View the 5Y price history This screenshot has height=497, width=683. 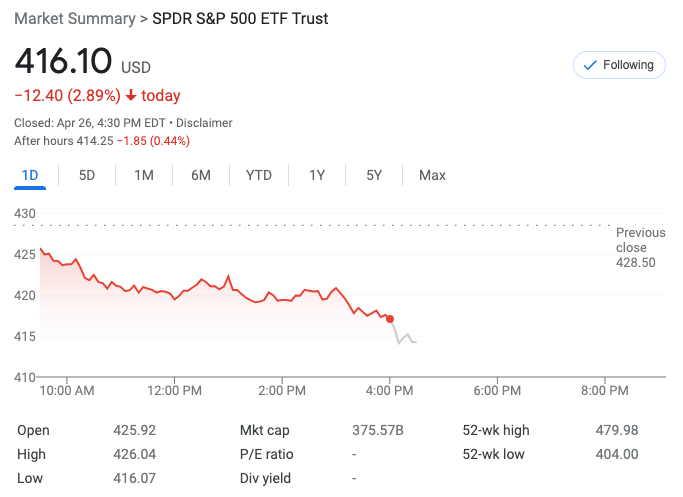tap(374, 175)
